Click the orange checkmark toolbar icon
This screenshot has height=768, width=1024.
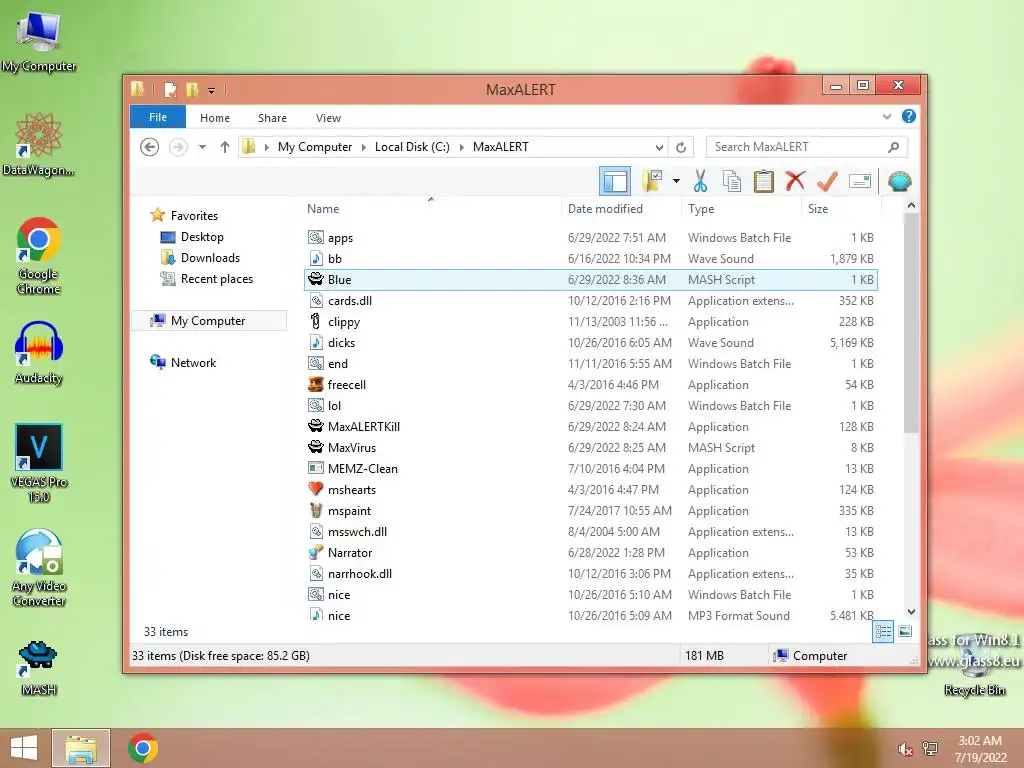827,181
